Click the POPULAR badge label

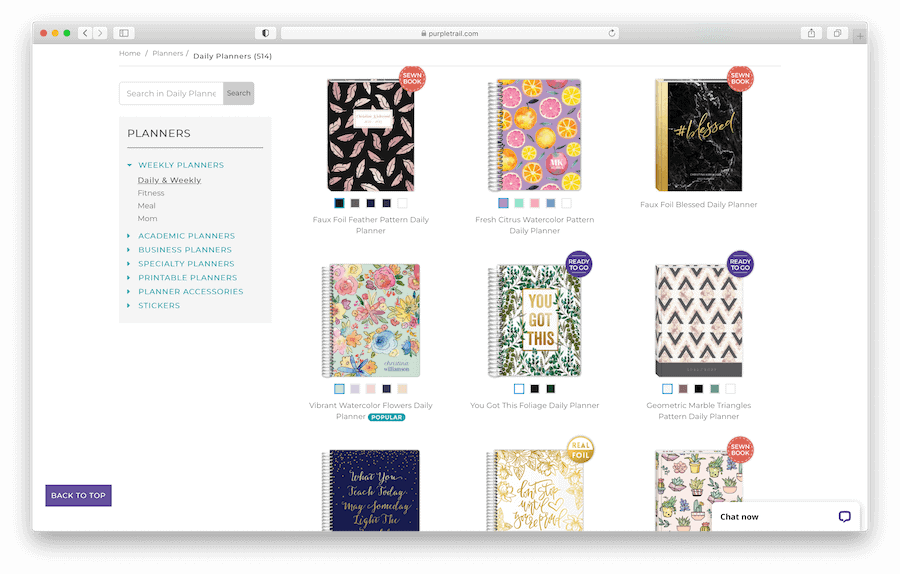coord(387,417)
